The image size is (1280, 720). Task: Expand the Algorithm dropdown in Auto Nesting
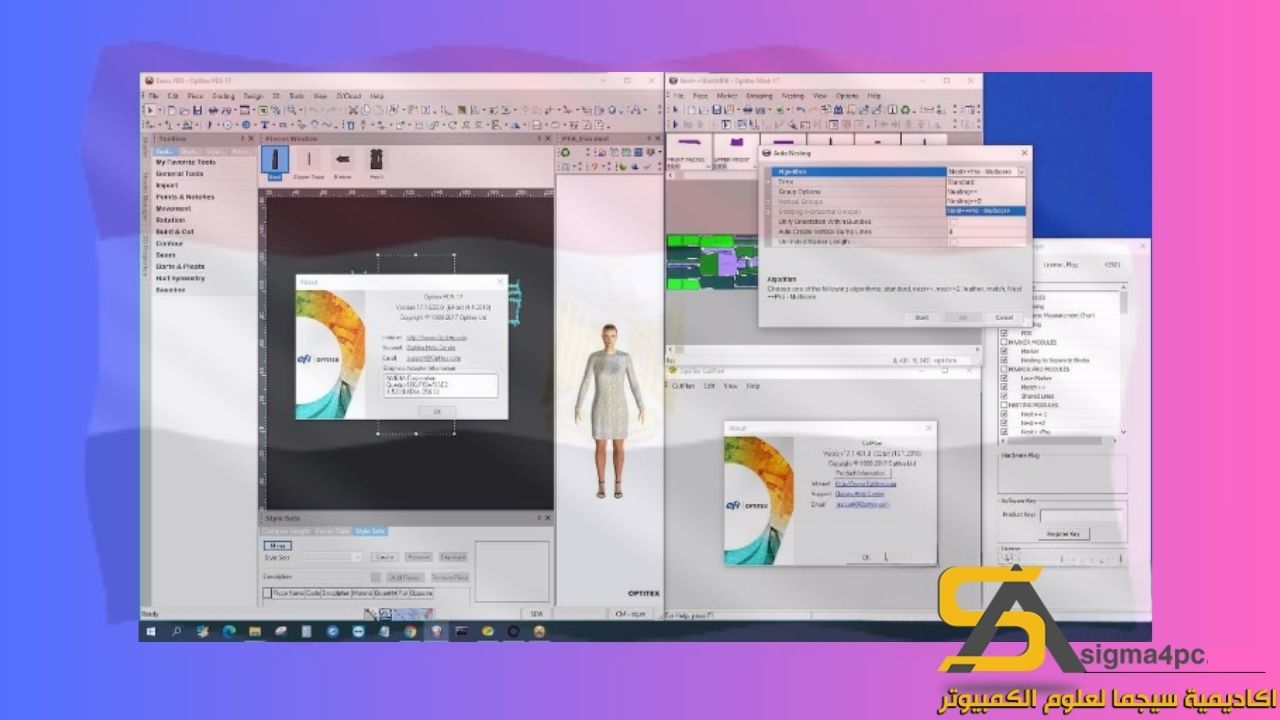[1021, 172]
